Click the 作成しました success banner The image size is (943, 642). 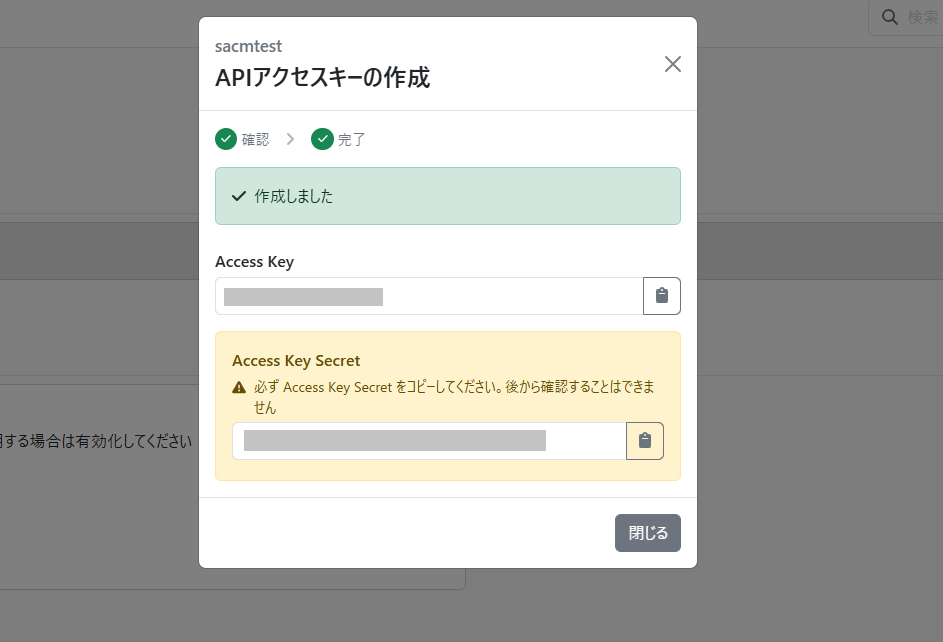point(448,196)
